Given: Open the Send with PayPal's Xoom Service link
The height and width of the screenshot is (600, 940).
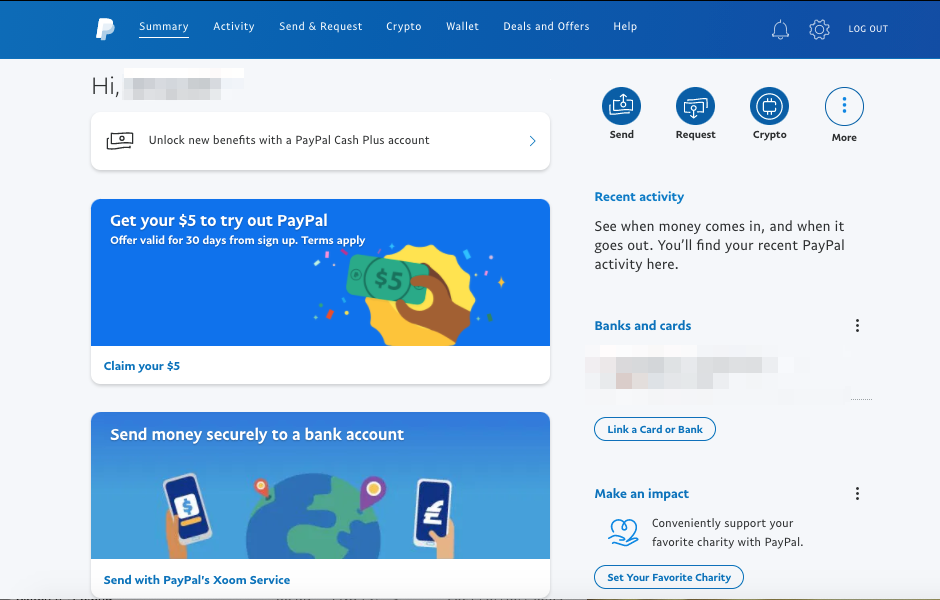Looking at the screenshot, I should (x=197, y=580).
